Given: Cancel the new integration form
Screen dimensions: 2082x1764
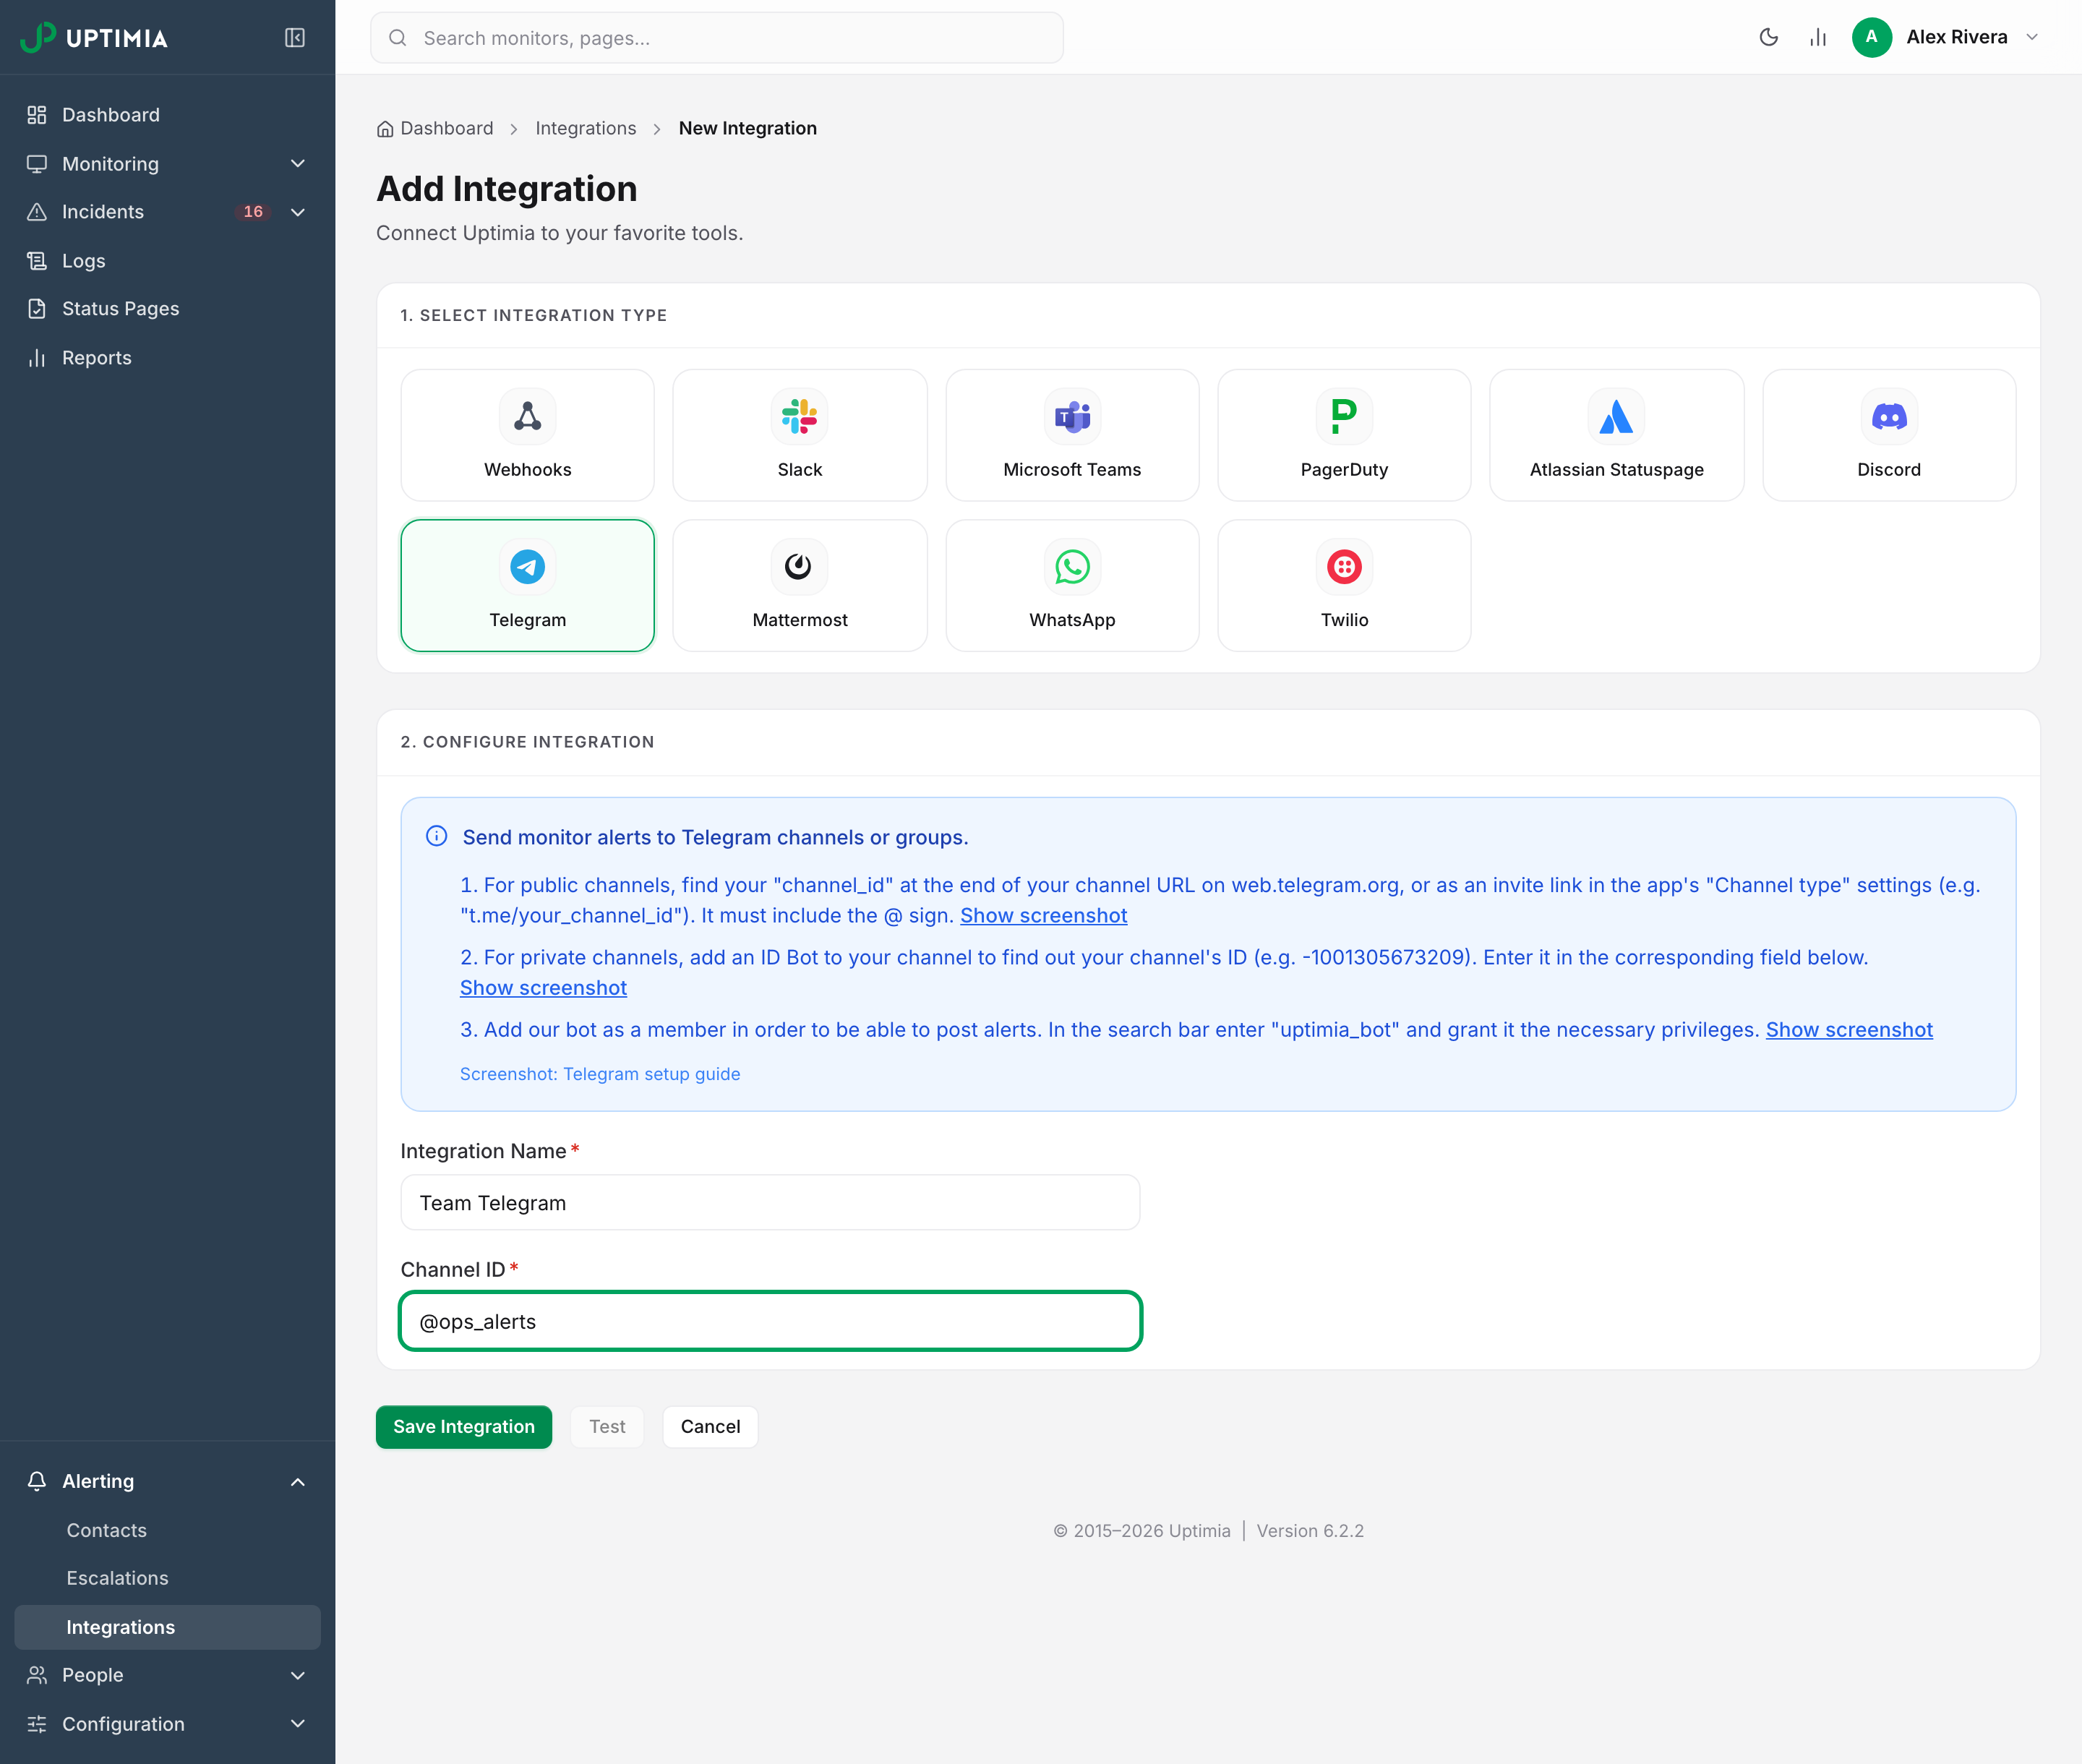Looking at the screenshot, I should (x=710, y=1427).
